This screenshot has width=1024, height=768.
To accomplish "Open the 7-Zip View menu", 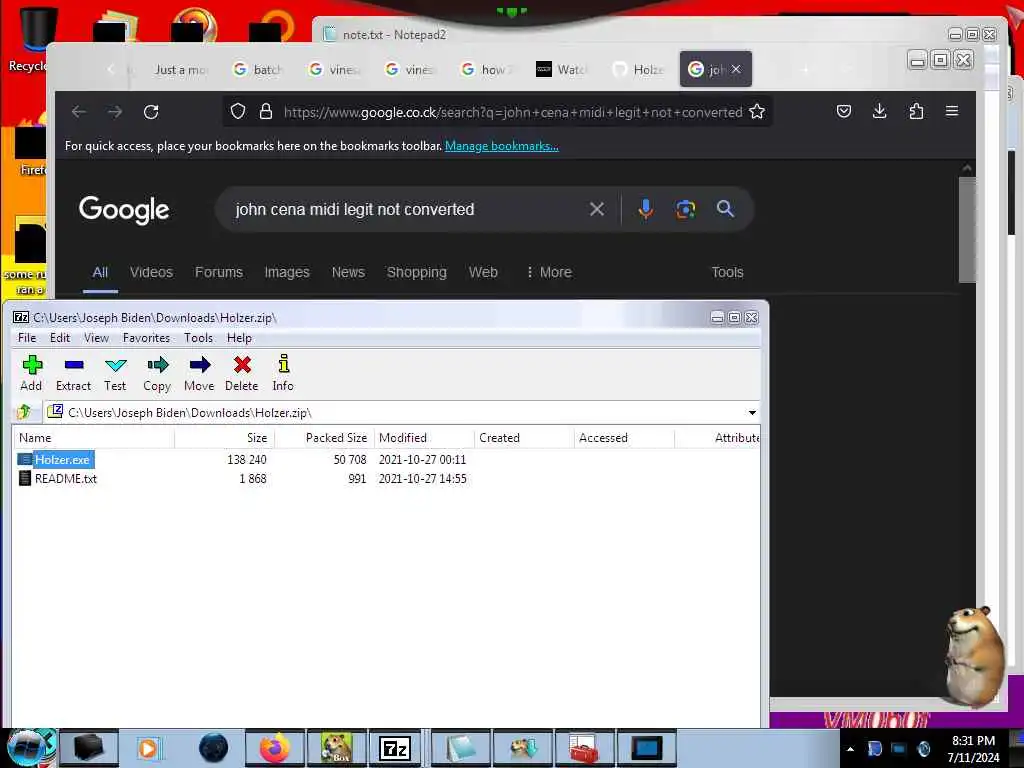I will point(96,338).
